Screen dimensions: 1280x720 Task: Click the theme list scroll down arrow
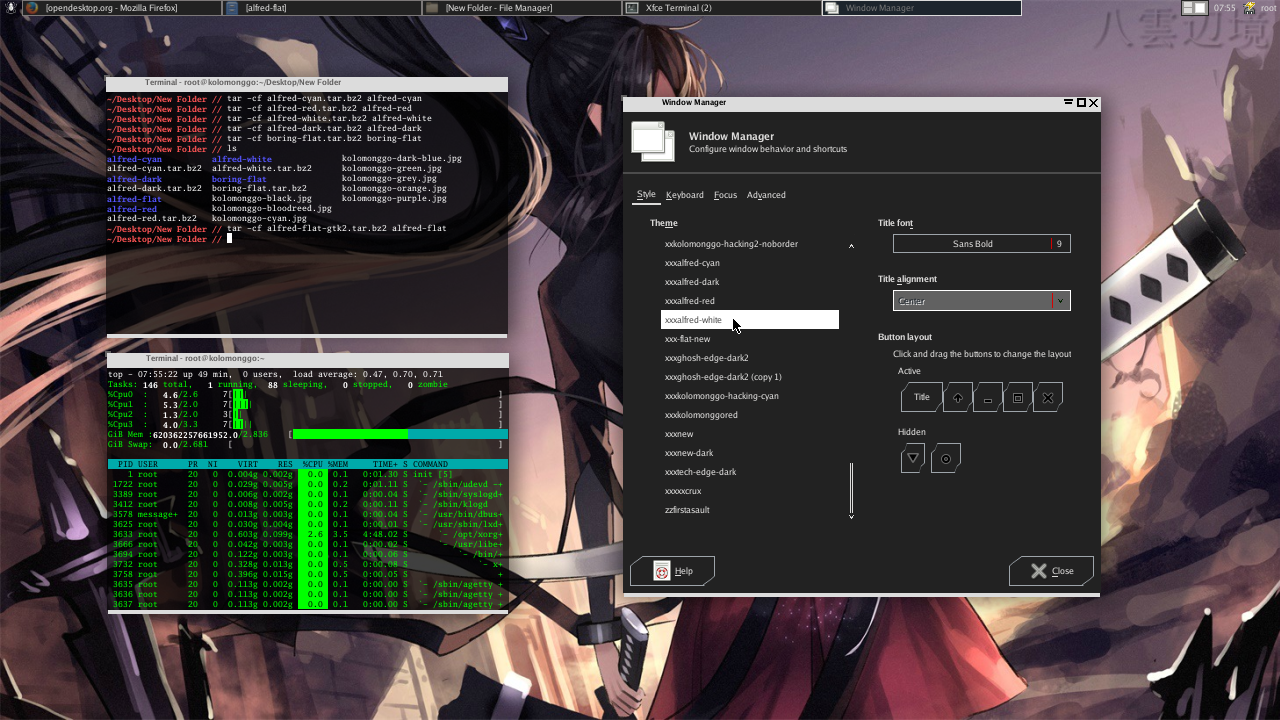(851, 516)
